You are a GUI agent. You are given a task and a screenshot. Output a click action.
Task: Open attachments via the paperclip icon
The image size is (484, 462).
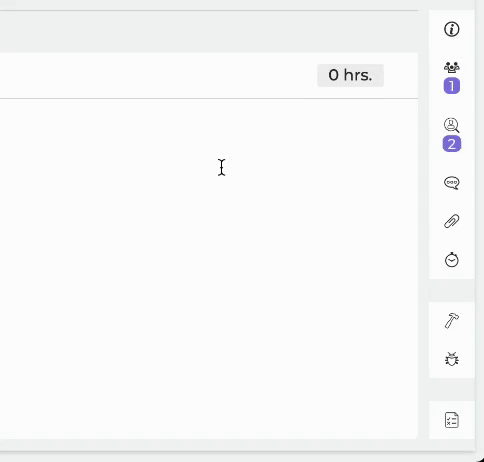[452, 221]
